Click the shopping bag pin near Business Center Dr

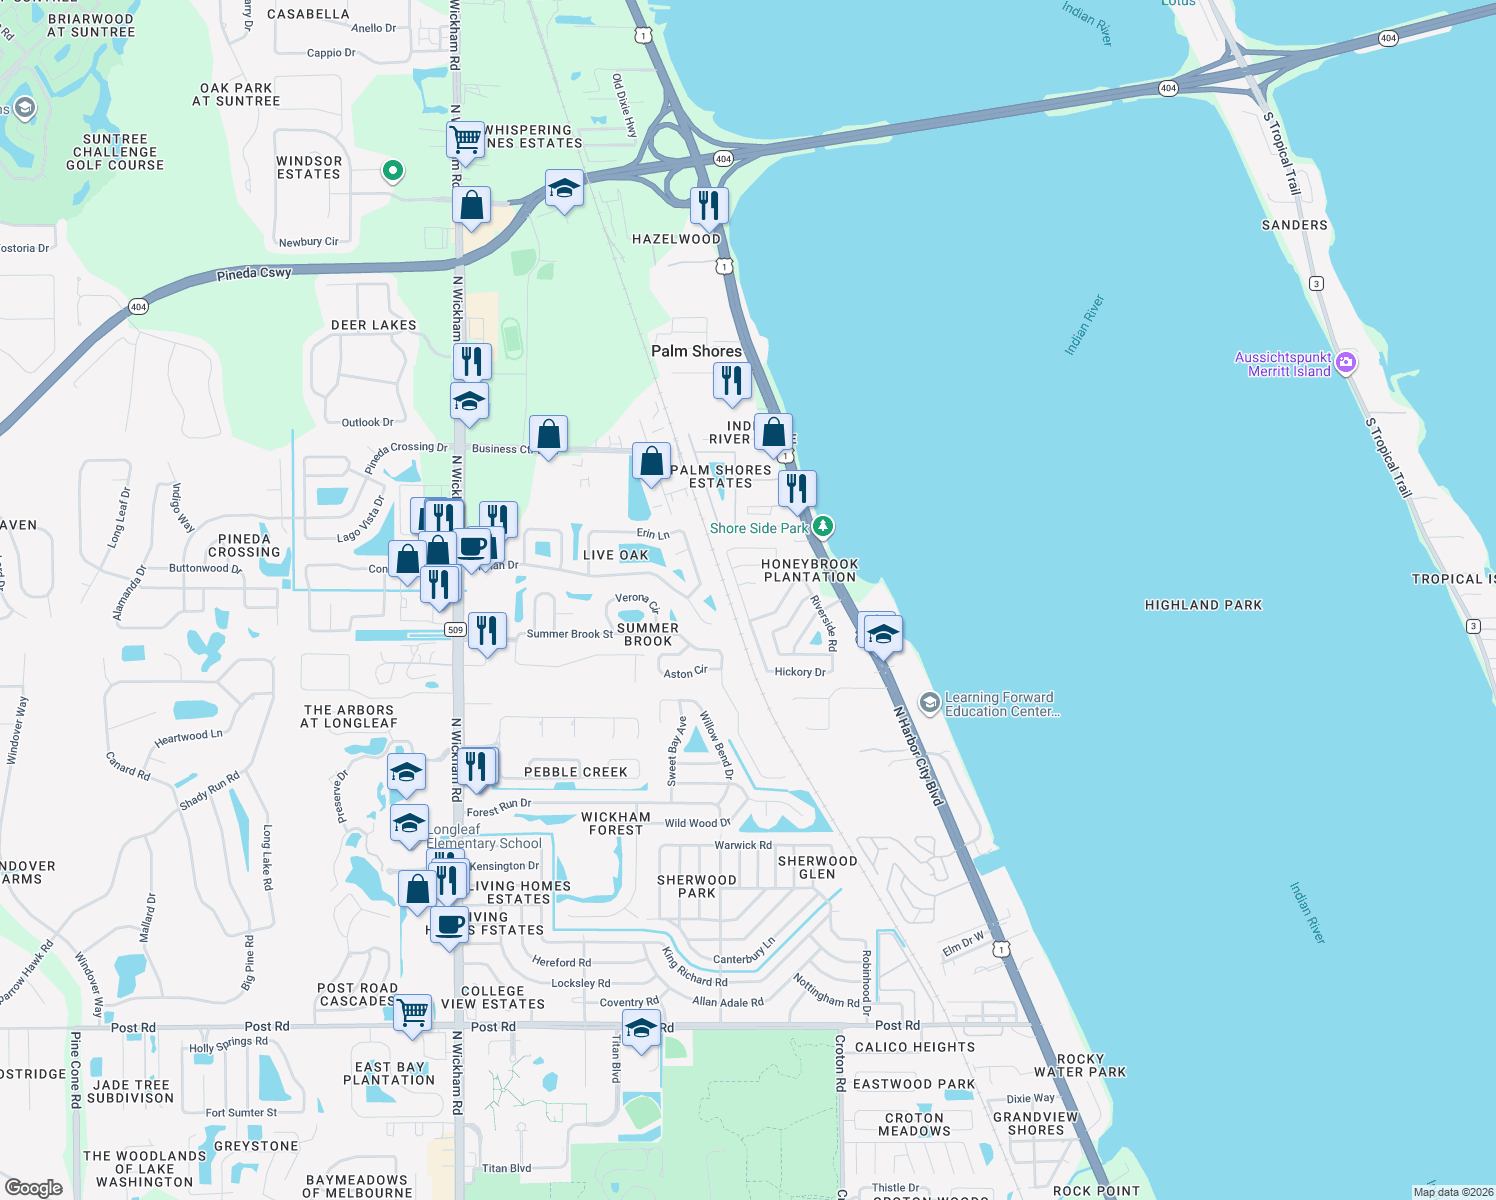(549, 434)
